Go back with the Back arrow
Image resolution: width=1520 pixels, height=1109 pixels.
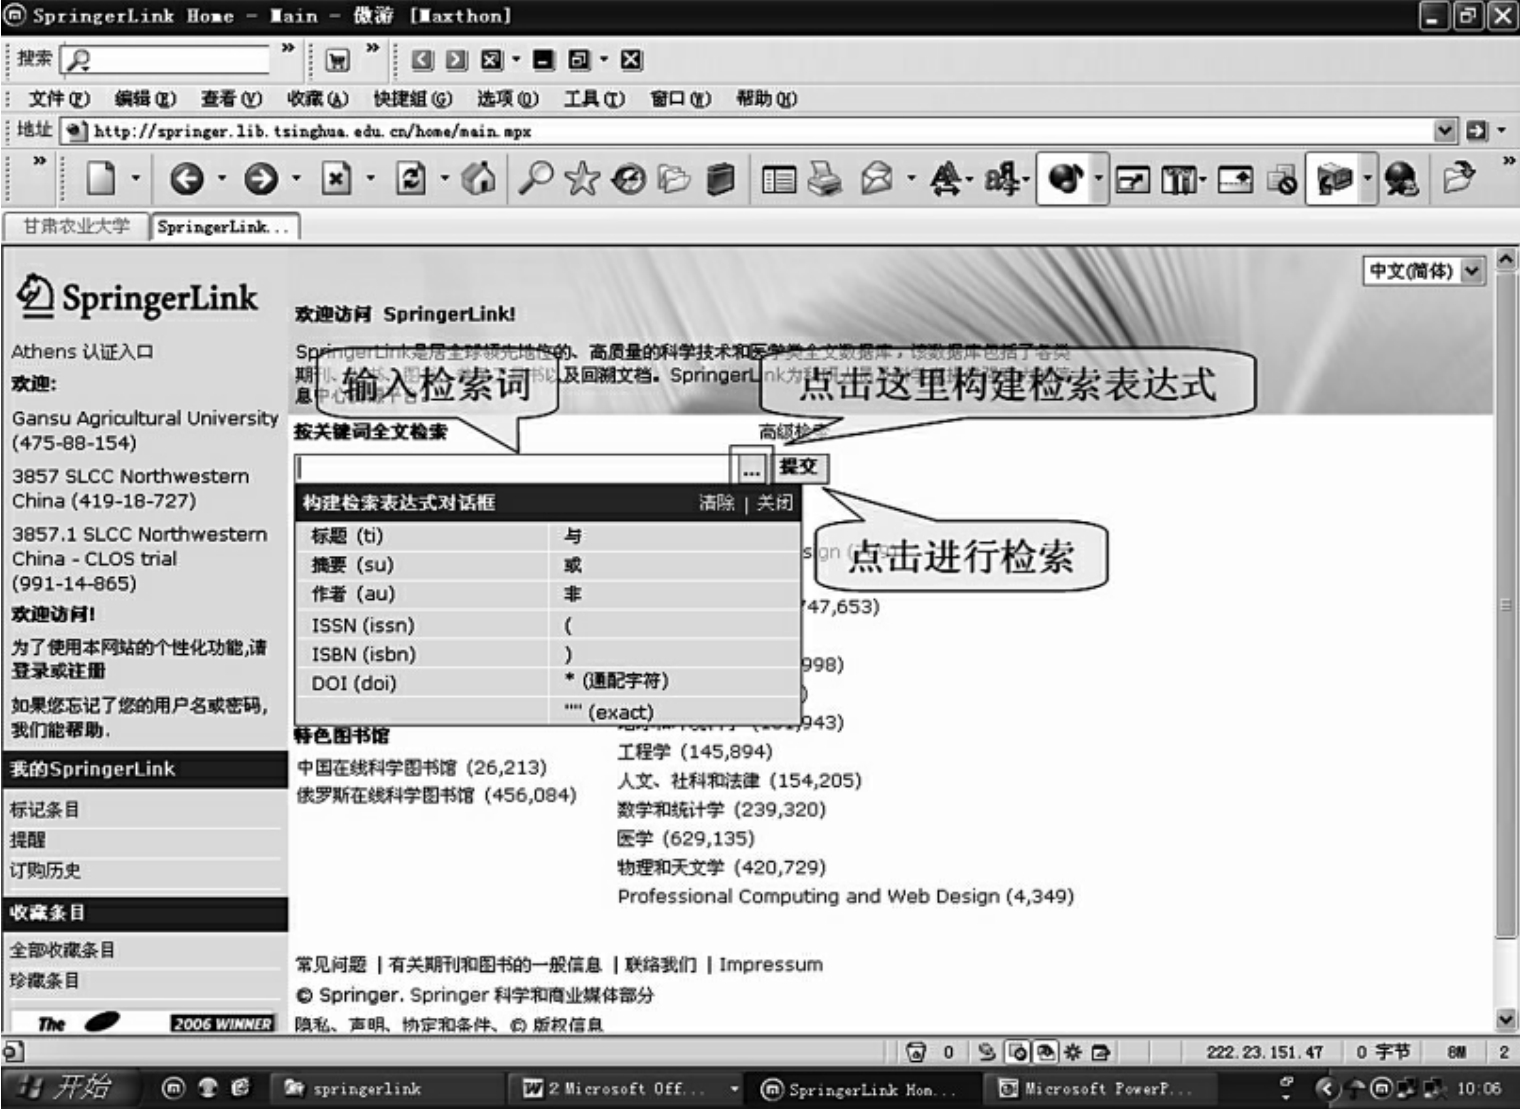(x=186, y=179)
